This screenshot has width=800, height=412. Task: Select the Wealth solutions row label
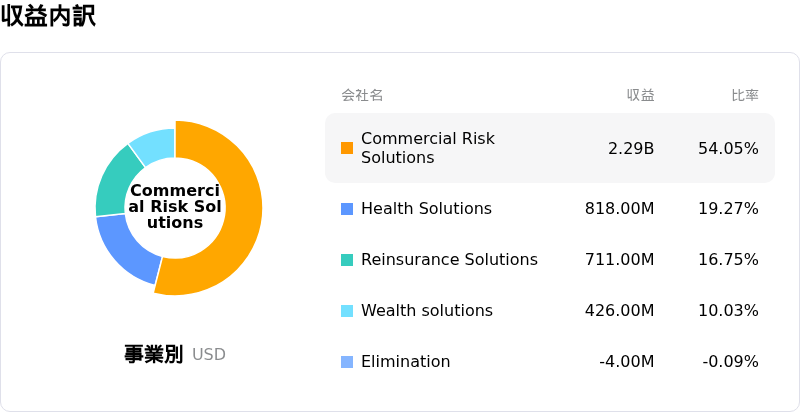(427, 311)
